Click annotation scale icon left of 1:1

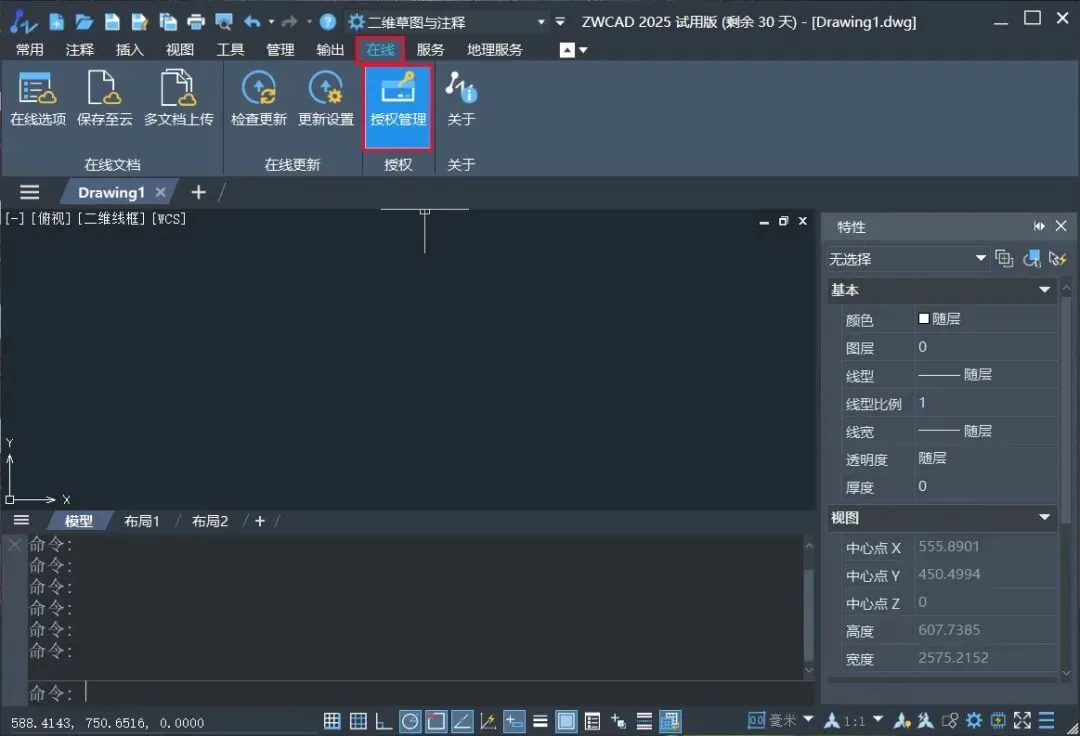(833, 721)
